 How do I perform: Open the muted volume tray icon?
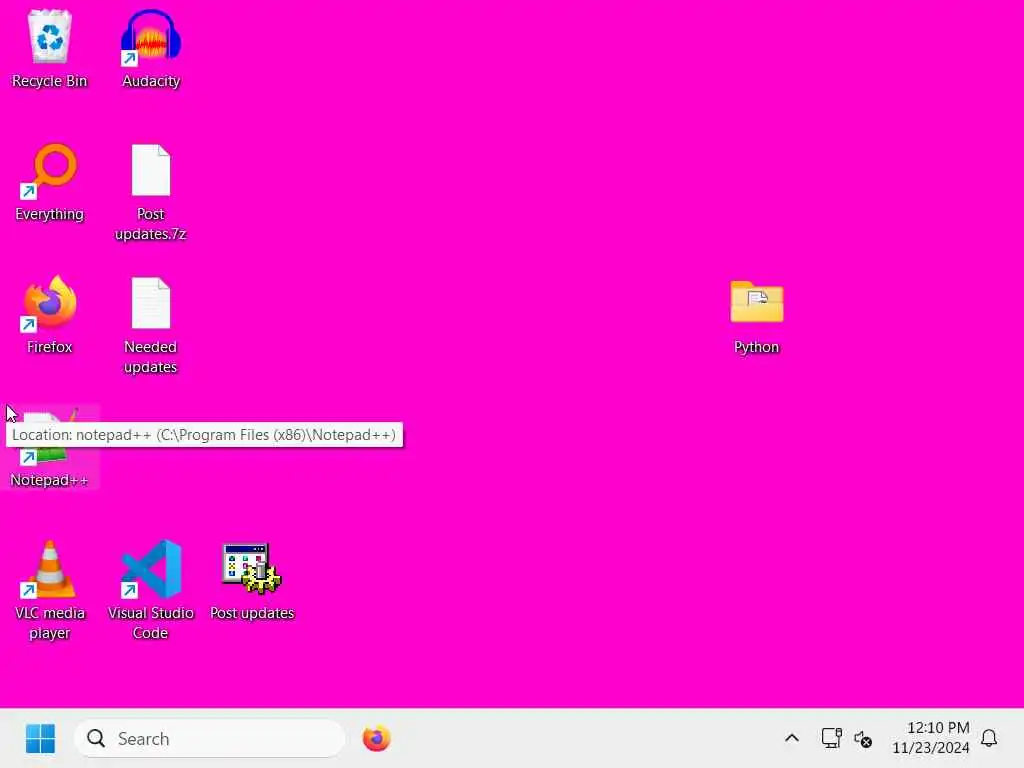pos(863,739)
